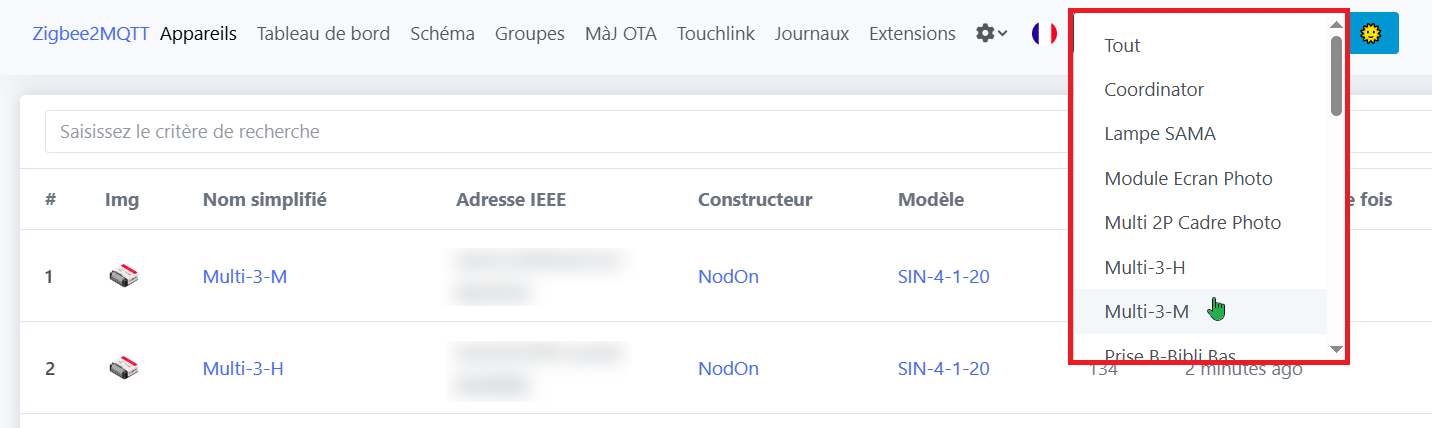Choose 'Coordinator' from the dropdown list
This screenshot has width=1432, height=428.
(x=1153, y=89)
